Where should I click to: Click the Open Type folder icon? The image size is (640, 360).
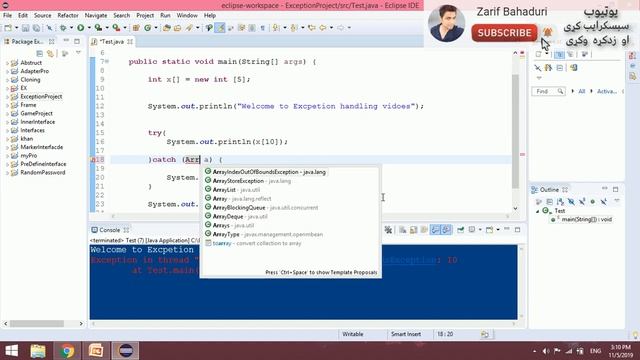(167, 28)
